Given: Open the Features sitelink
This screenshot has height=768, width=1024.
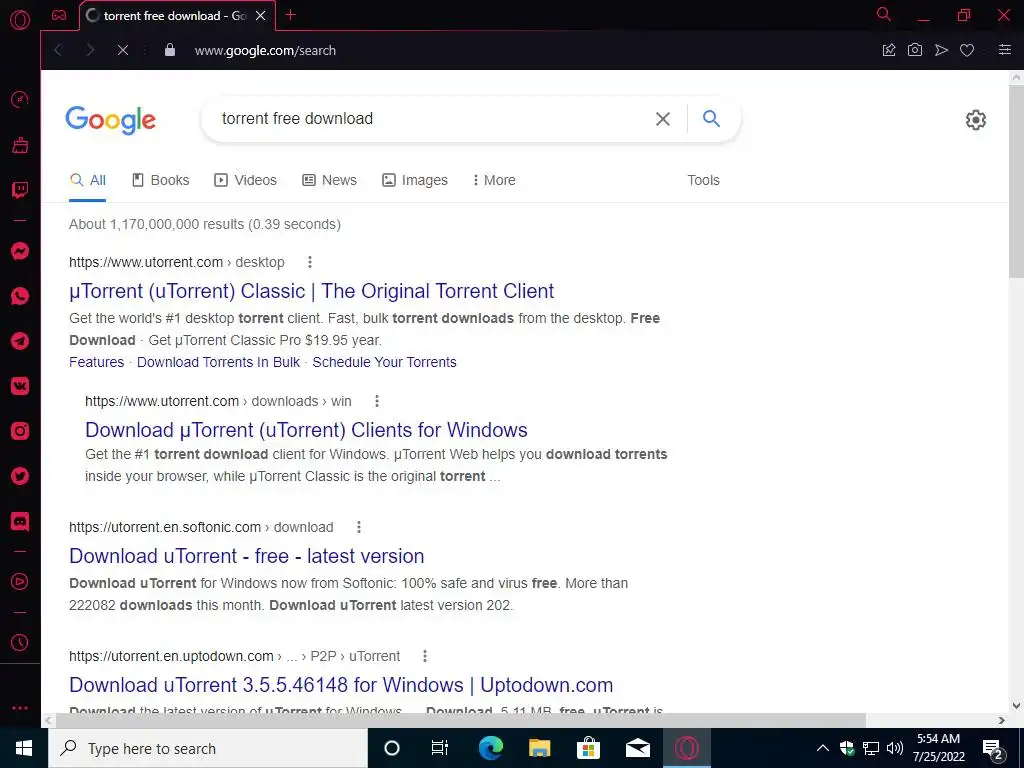Looking at the screenshot, I should pyautogui.click(x=97, y=362).
